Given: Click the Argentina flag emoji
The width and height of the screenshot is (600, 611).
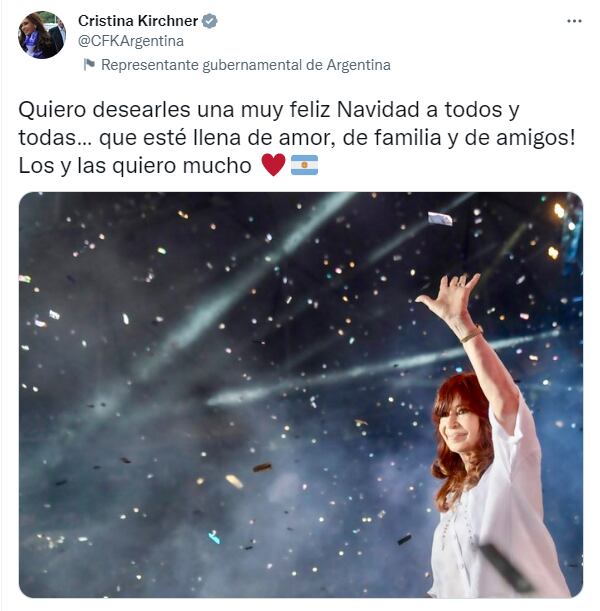Looking at the screenshot, I should [304, 165].
